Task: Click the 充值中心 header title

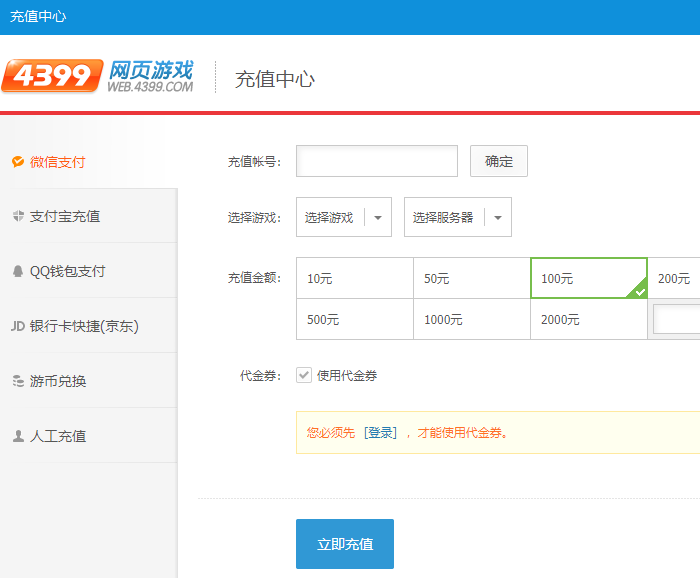Action: click(x=275, y=79)
